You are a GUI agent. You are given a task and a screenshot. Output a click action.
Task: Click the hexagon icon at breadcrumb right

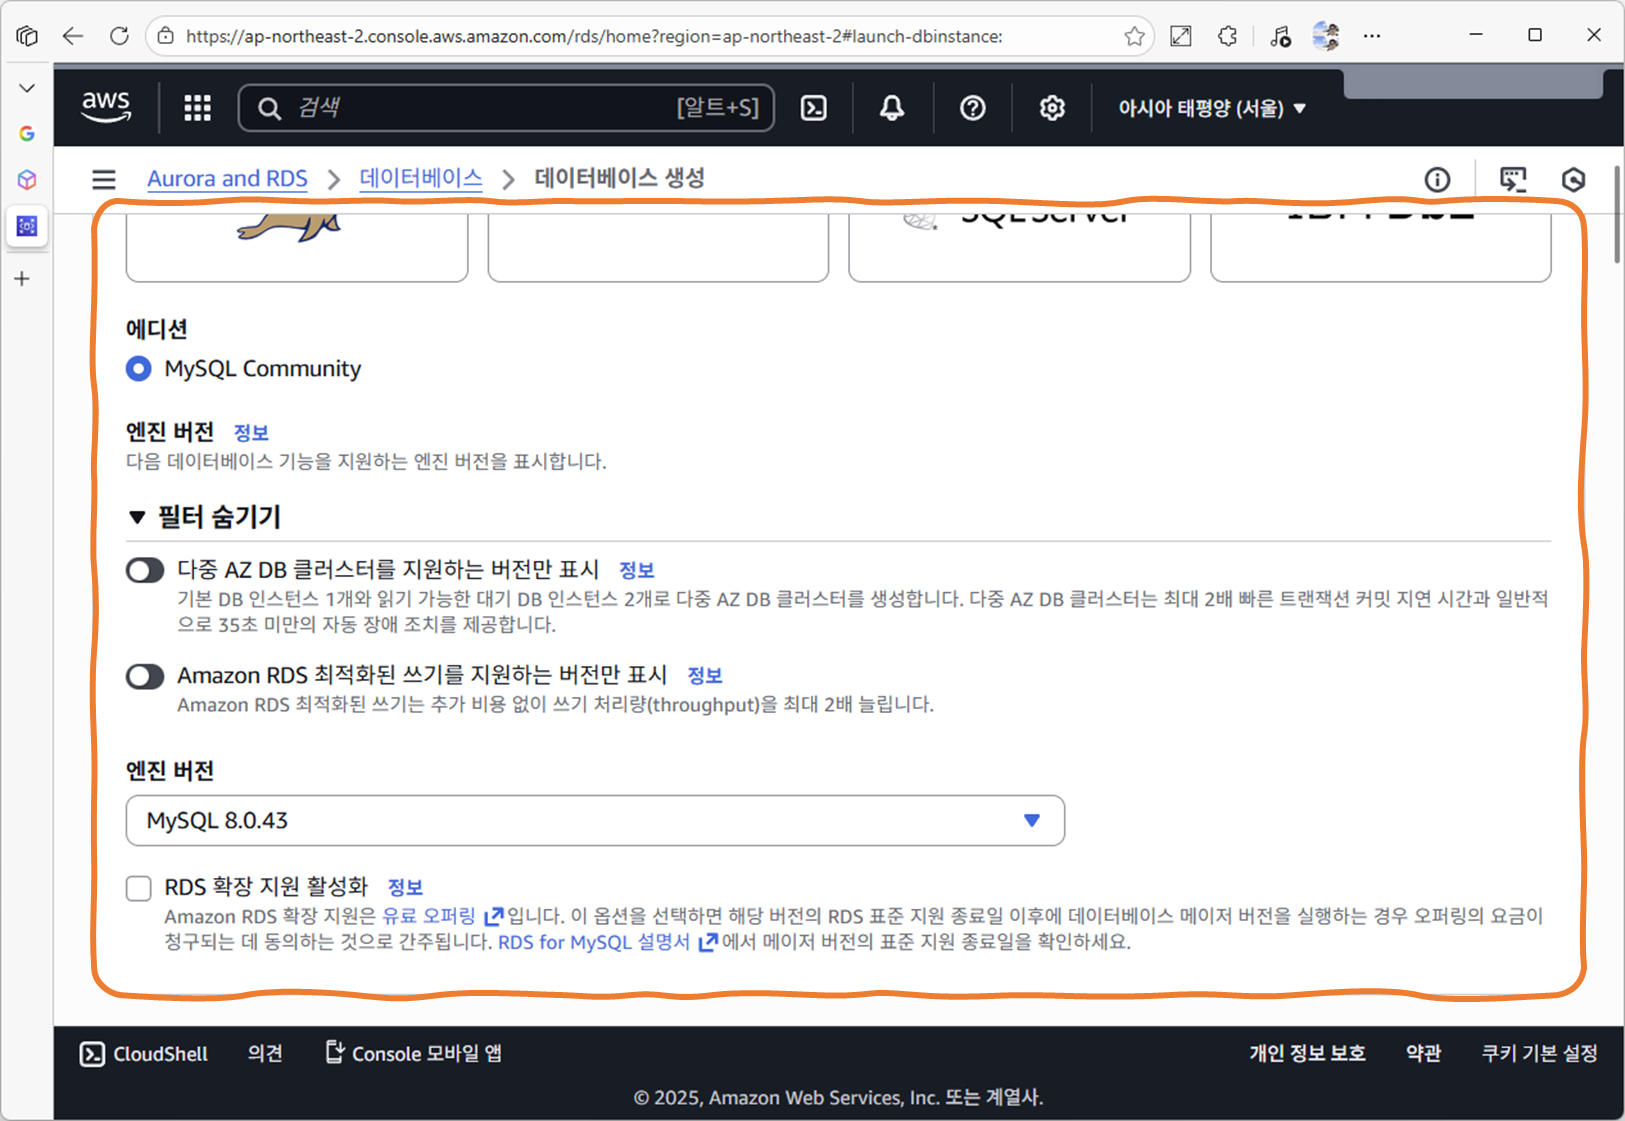point(1573,180)
